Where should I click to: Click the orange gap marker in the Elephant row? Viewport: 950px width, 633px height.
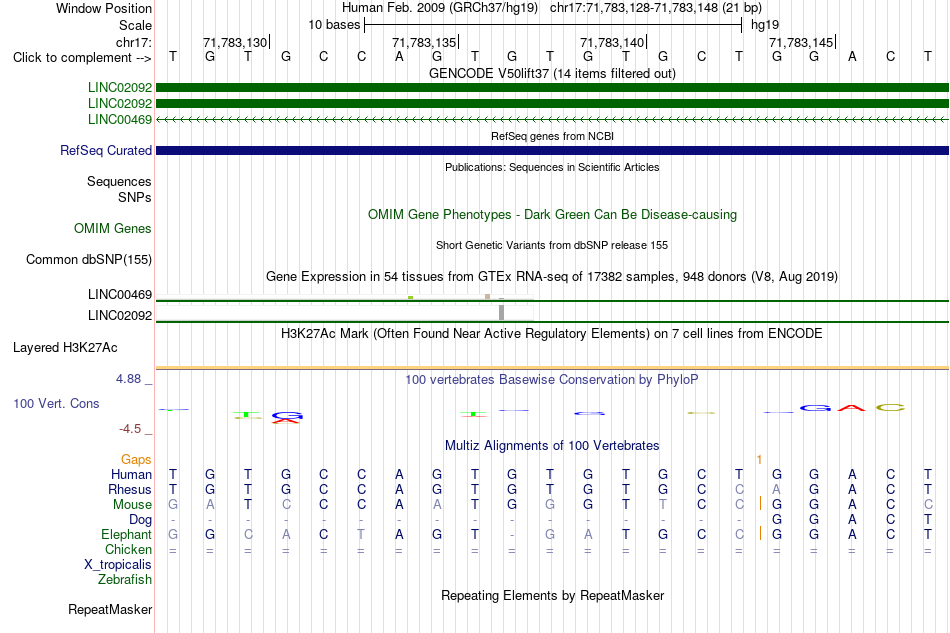coord(760,533)
